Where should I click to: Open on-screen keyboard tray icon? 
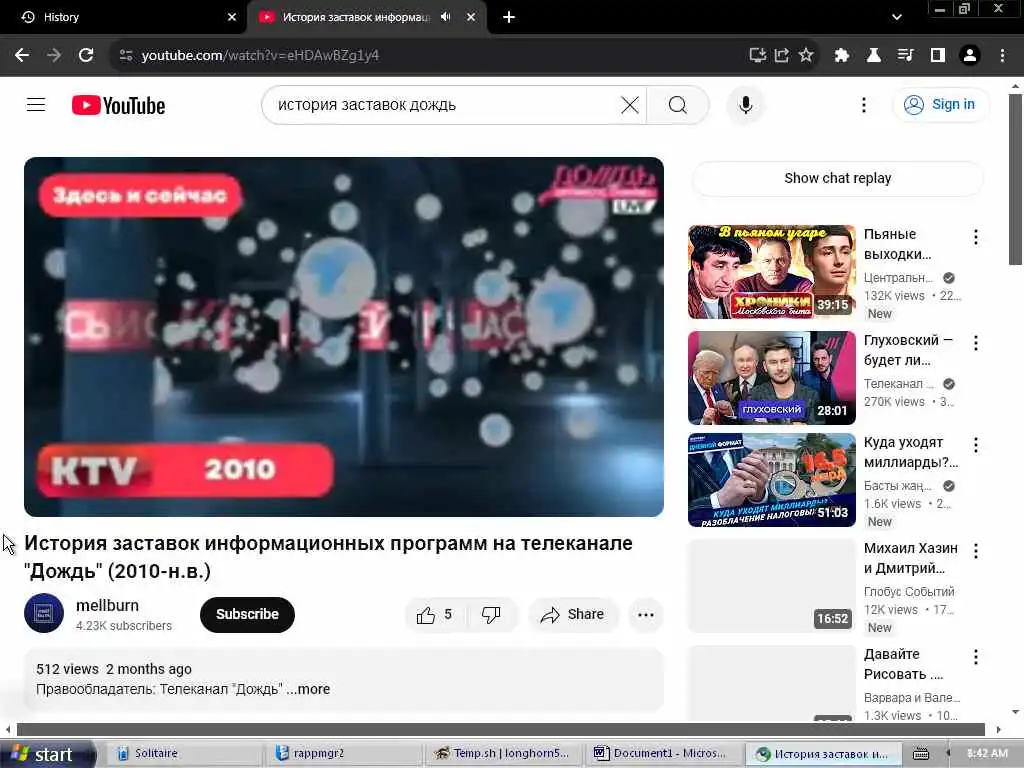pos(921,754)
